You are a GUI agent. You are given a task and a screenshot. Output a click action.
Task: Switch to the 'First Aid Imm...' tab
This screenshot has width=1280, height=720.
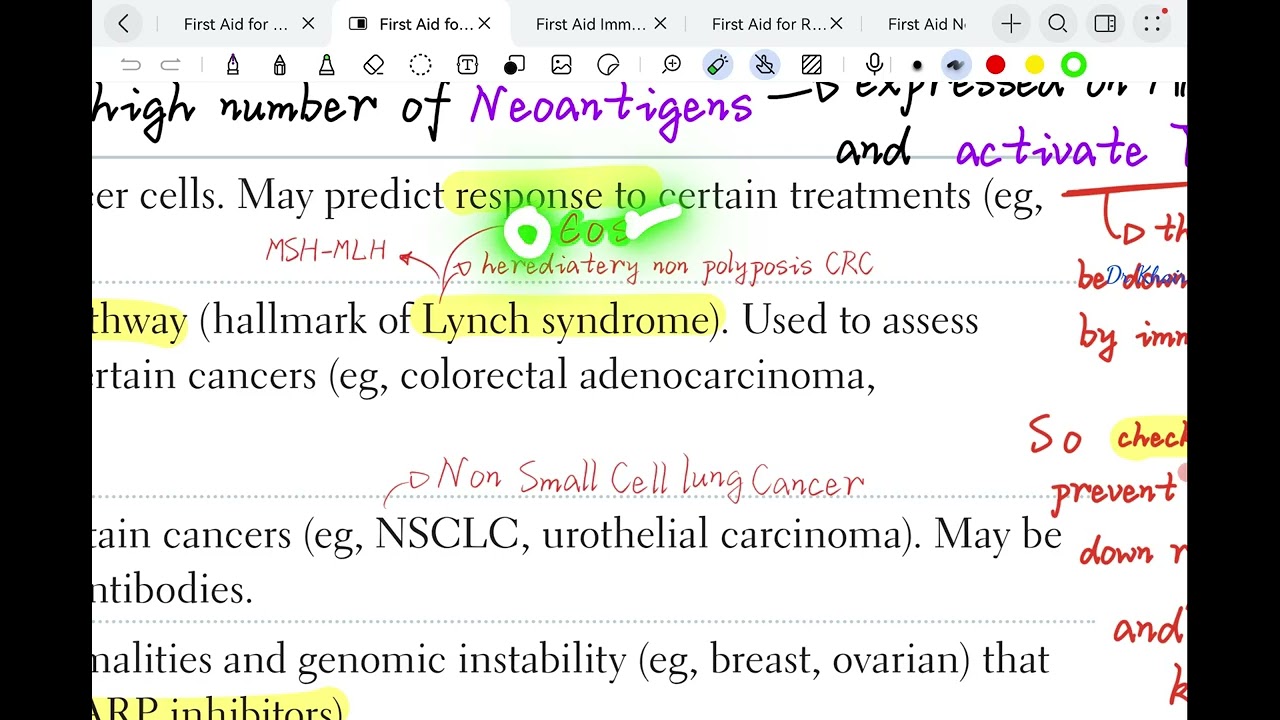[x=590, y=24]
